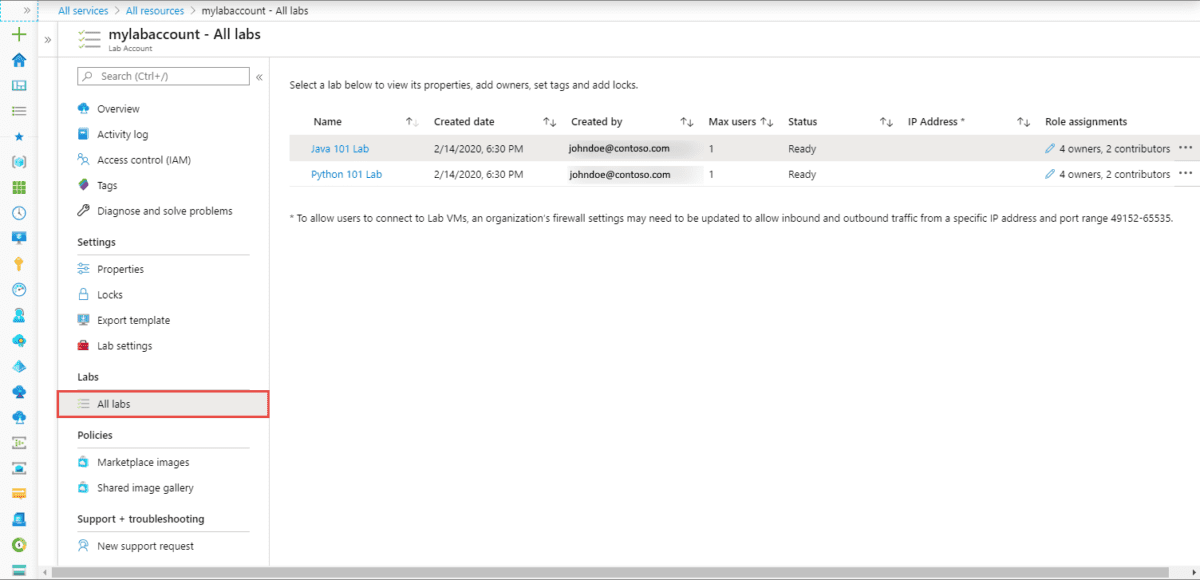Open the Dashboard icon in the sidebar
The height and width of the screenshot is (580, 1200).
[17, 85]
